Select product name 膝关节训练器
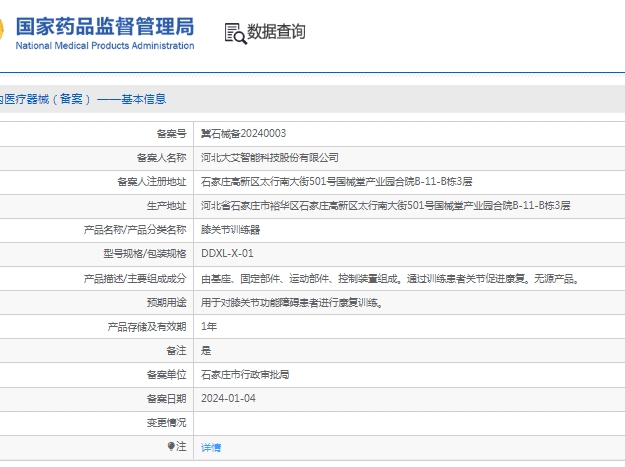This screenshot has height=467, width=625. point(230,230)
